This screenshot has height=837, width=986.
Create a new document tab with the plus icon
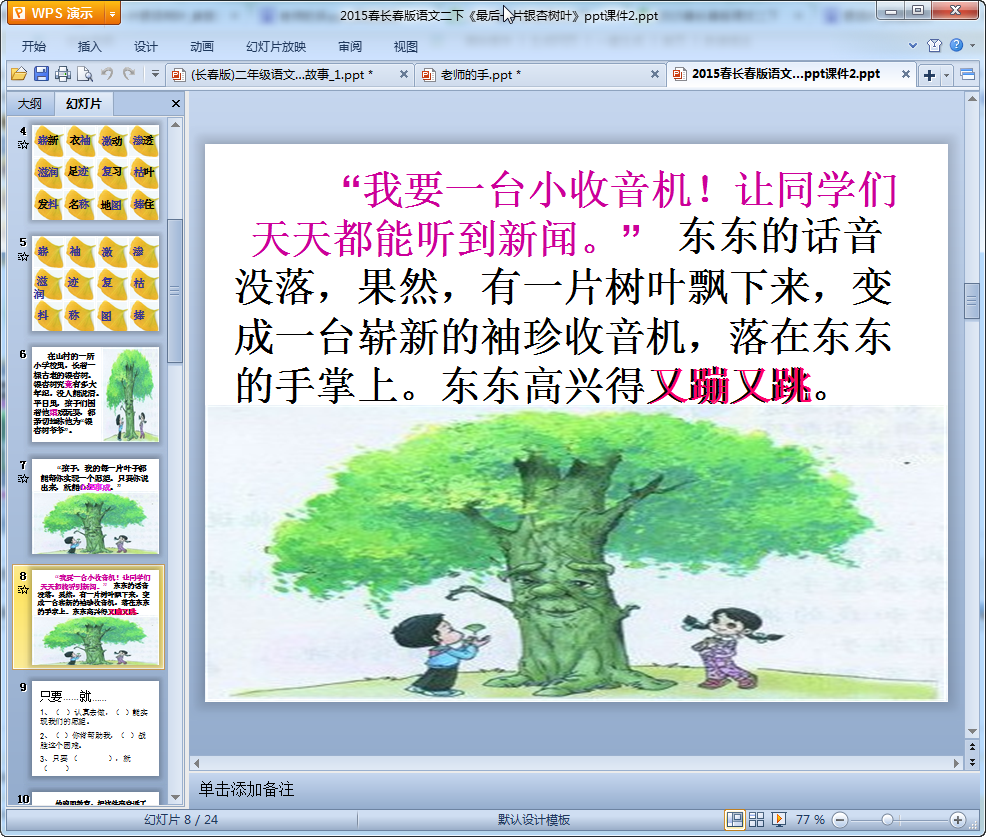929,75
